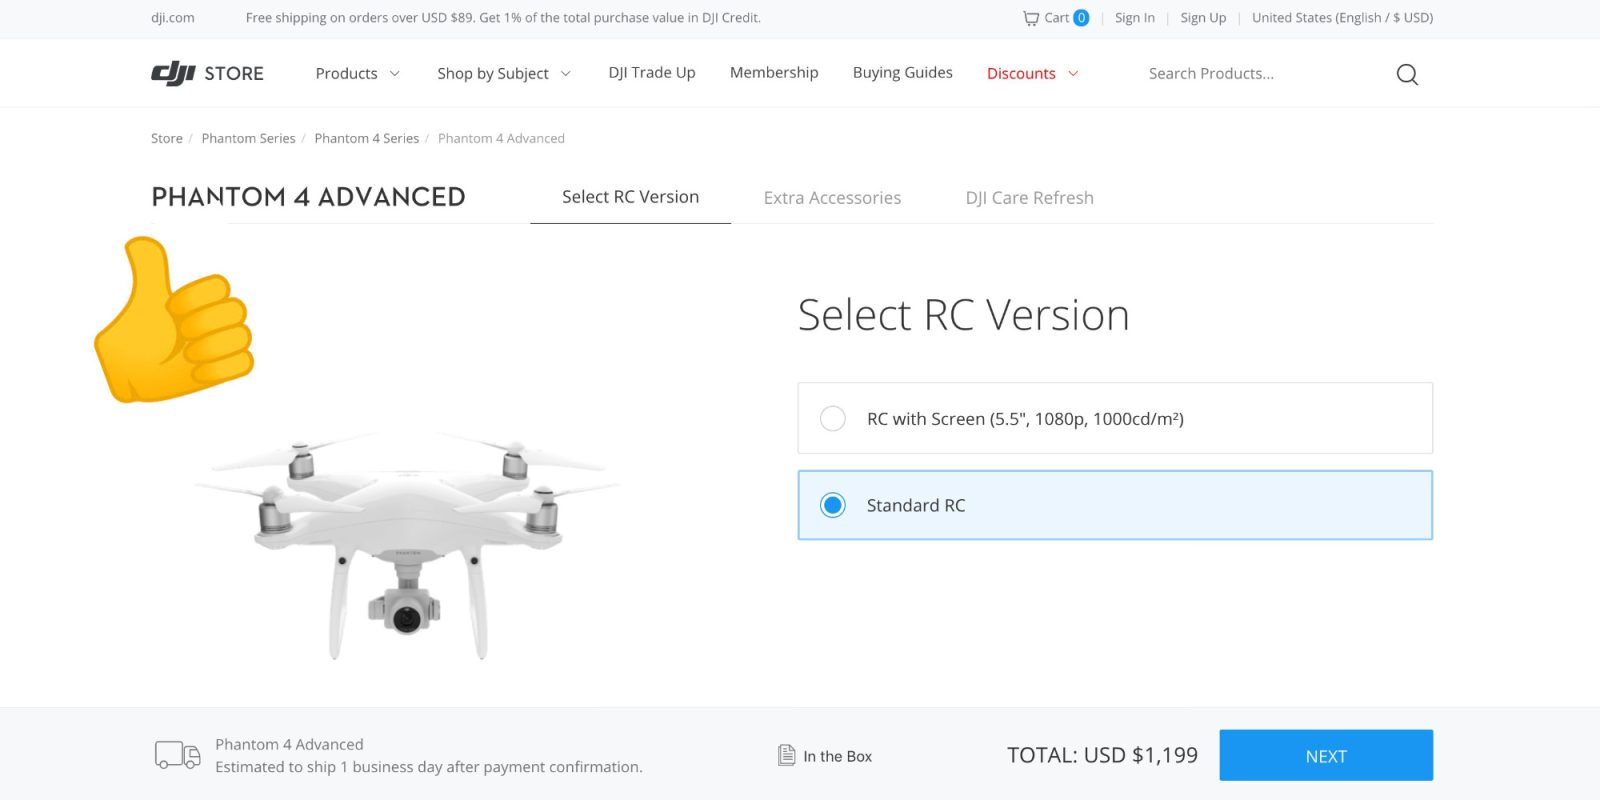Click the DJI Store logo
Screen dimensions: 1600x800
pyautogui.click(x=207, y=73)
